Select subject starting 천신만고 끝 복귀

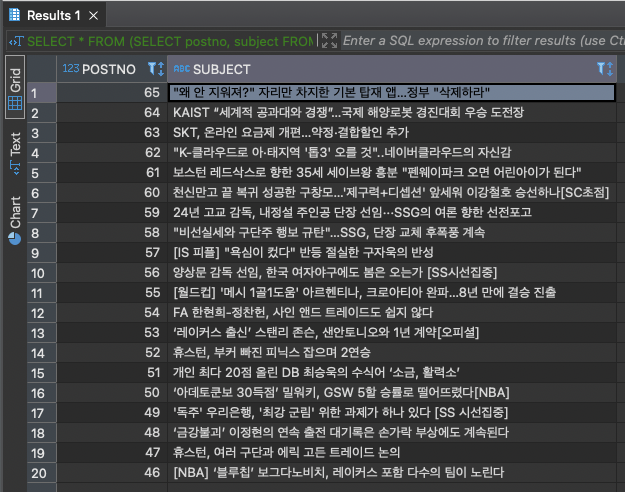pyautogui.click(x=392, y=193)
